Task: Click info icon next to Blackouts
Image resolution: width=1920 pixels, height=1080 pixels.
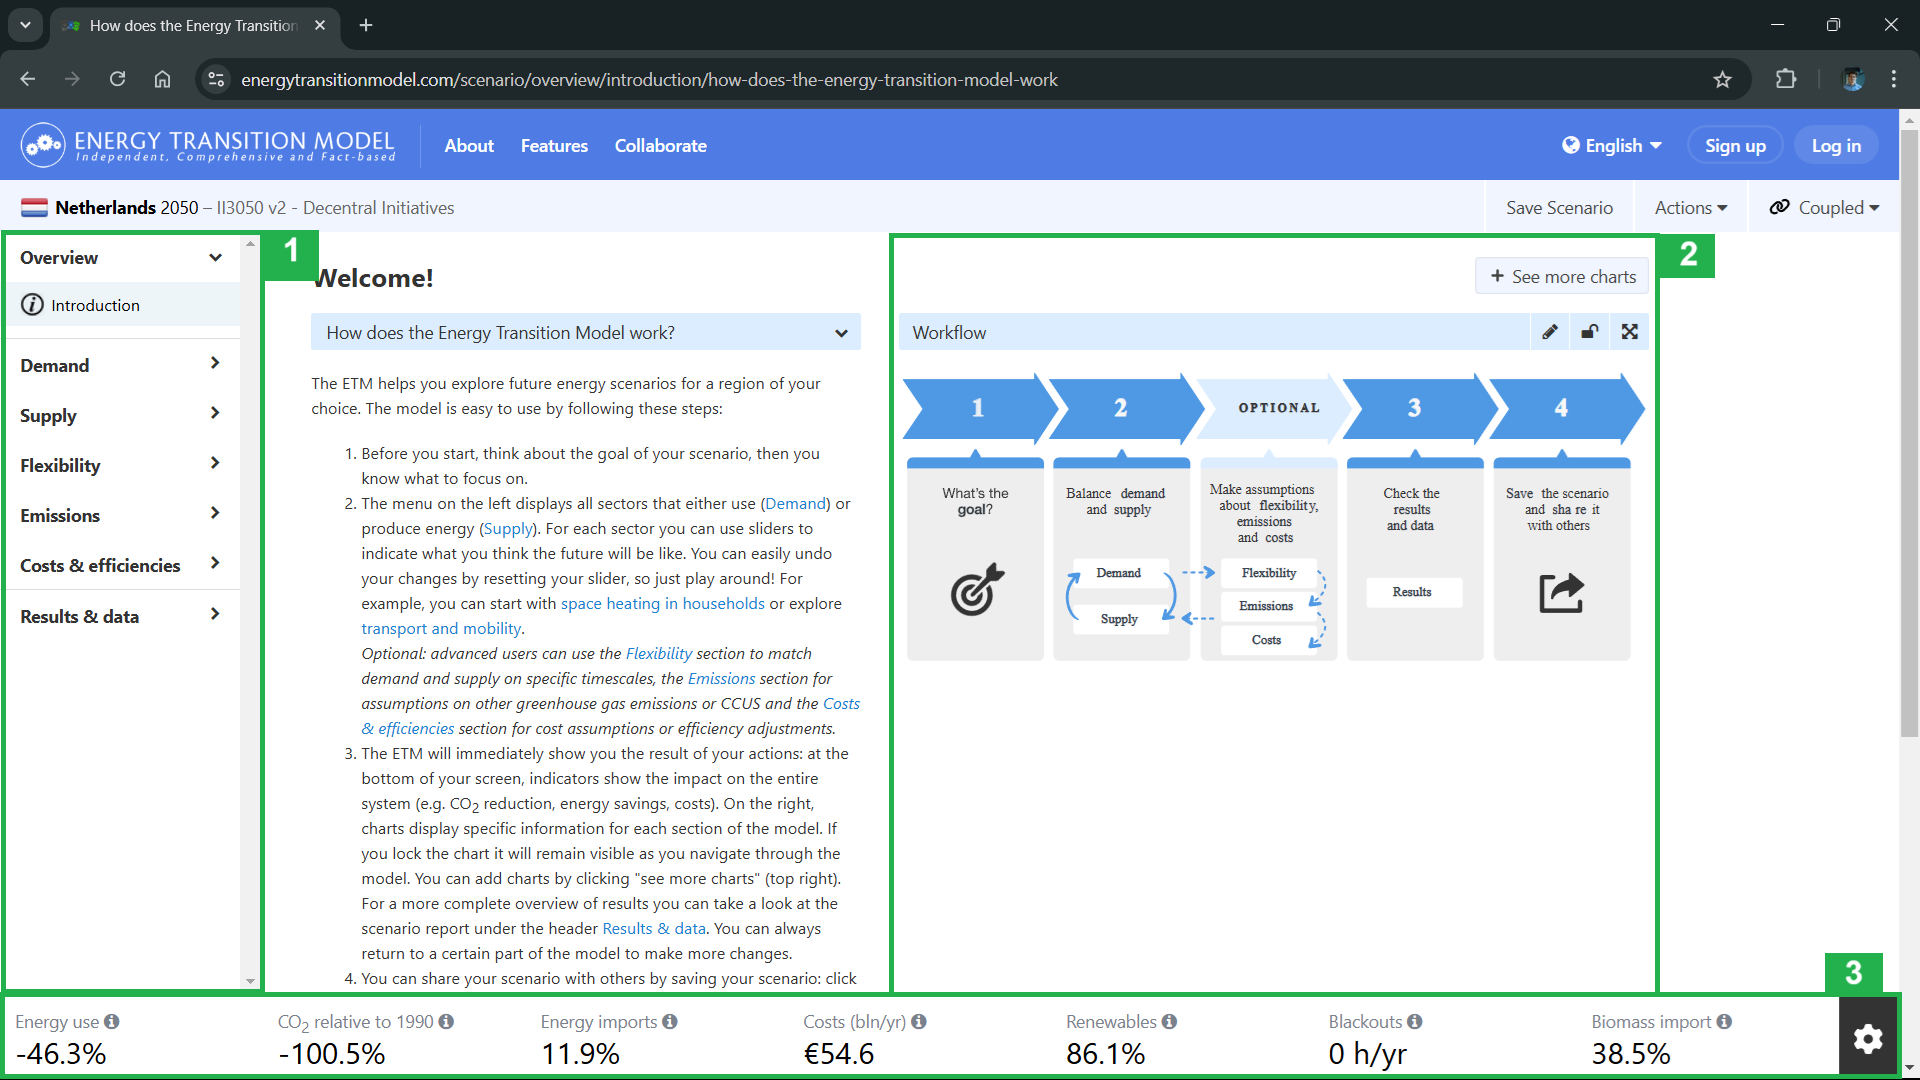Action: (x=1415, y=1022)
